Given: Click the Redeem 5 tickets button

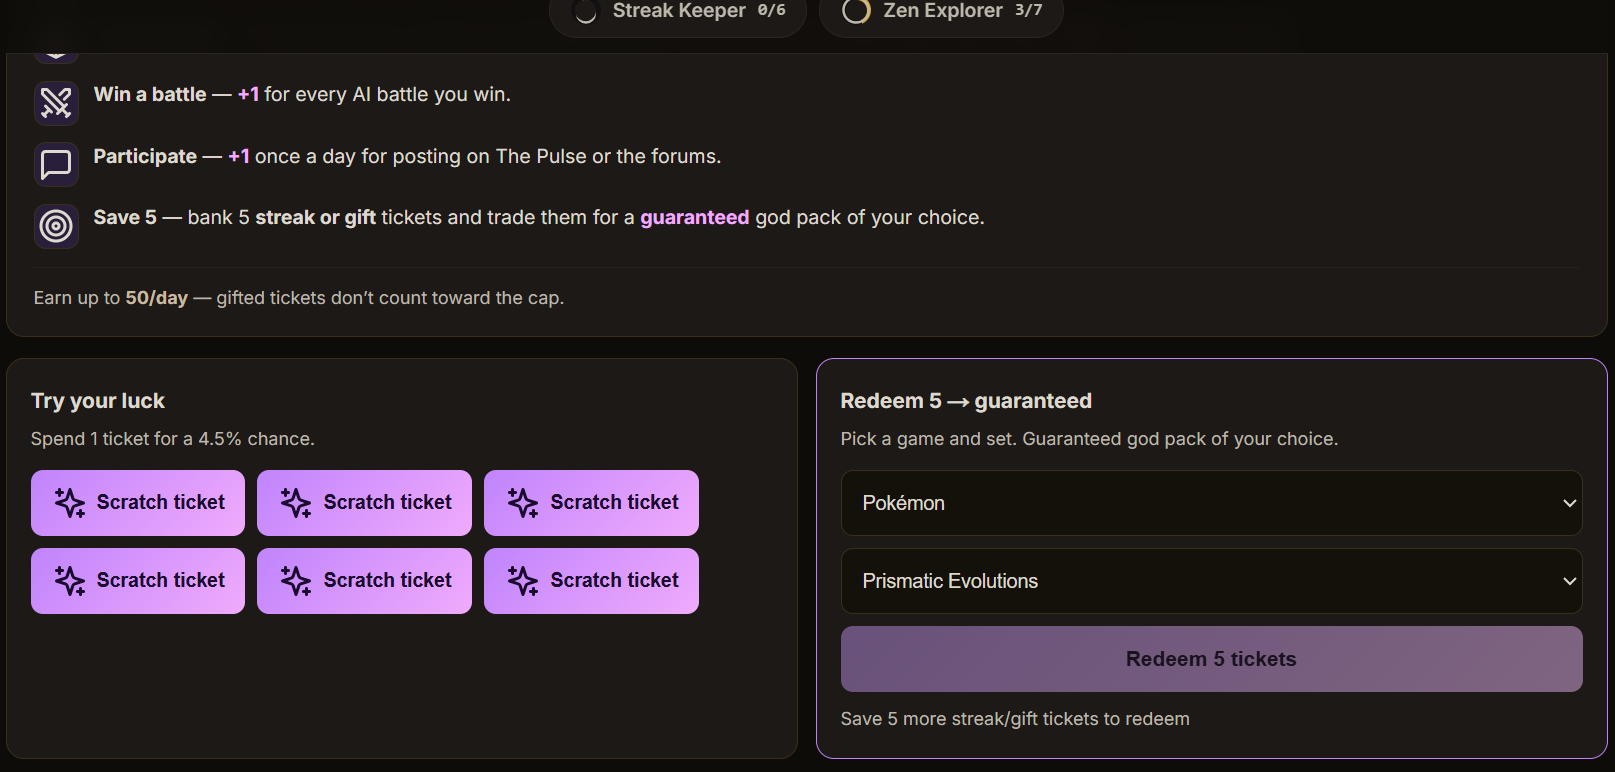Looking at the screenshot, I should [1211, 659].
